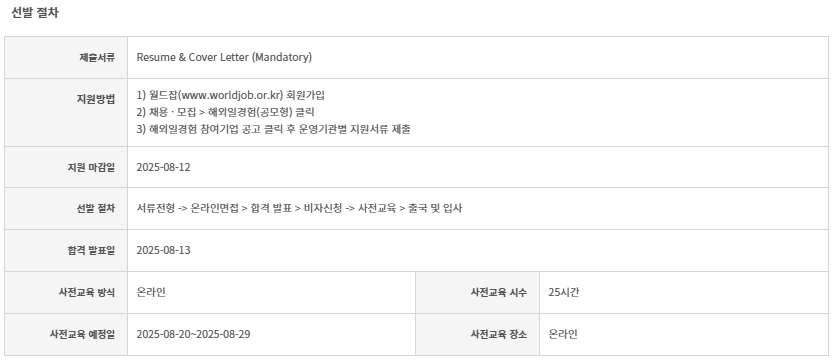Click the 지원 마감일 label cell

pyautogui.click(x=91, y=167)
